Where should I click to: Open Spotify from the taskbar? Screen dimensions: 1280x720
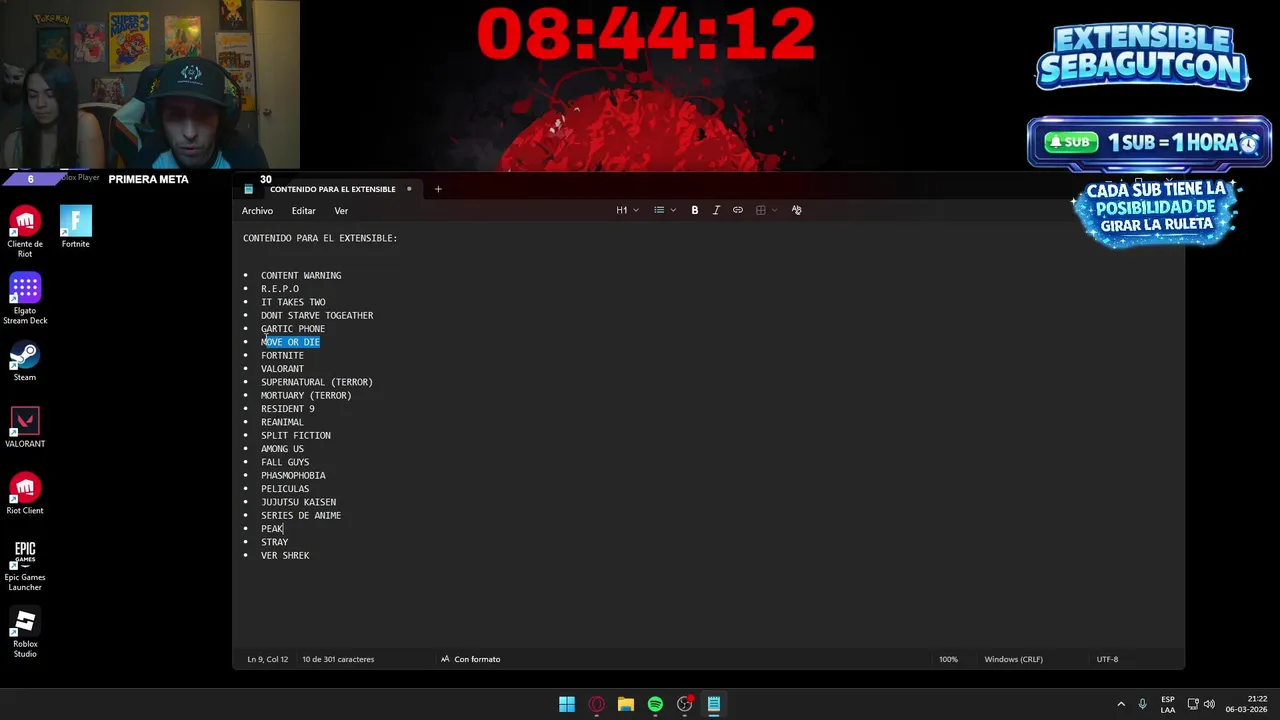(655, 704)
